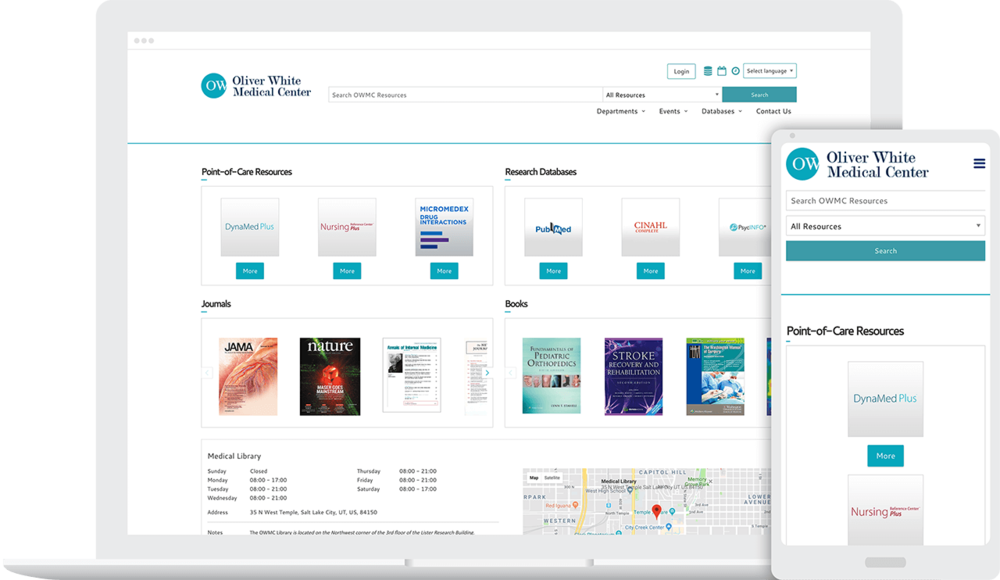Expand the Events menu
The height and width of the screenshot is (580, 1000).
click(x=673, y=111)
